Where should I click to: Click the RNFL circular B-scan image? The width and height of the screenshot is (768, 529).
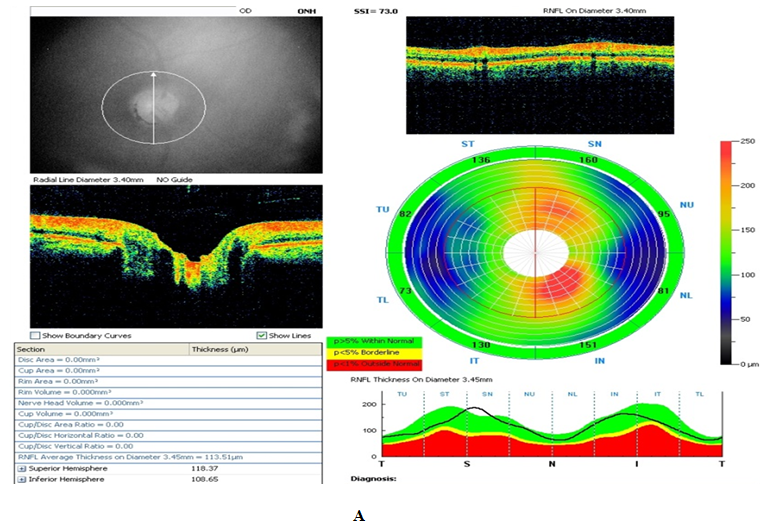[x=541, y=75]
